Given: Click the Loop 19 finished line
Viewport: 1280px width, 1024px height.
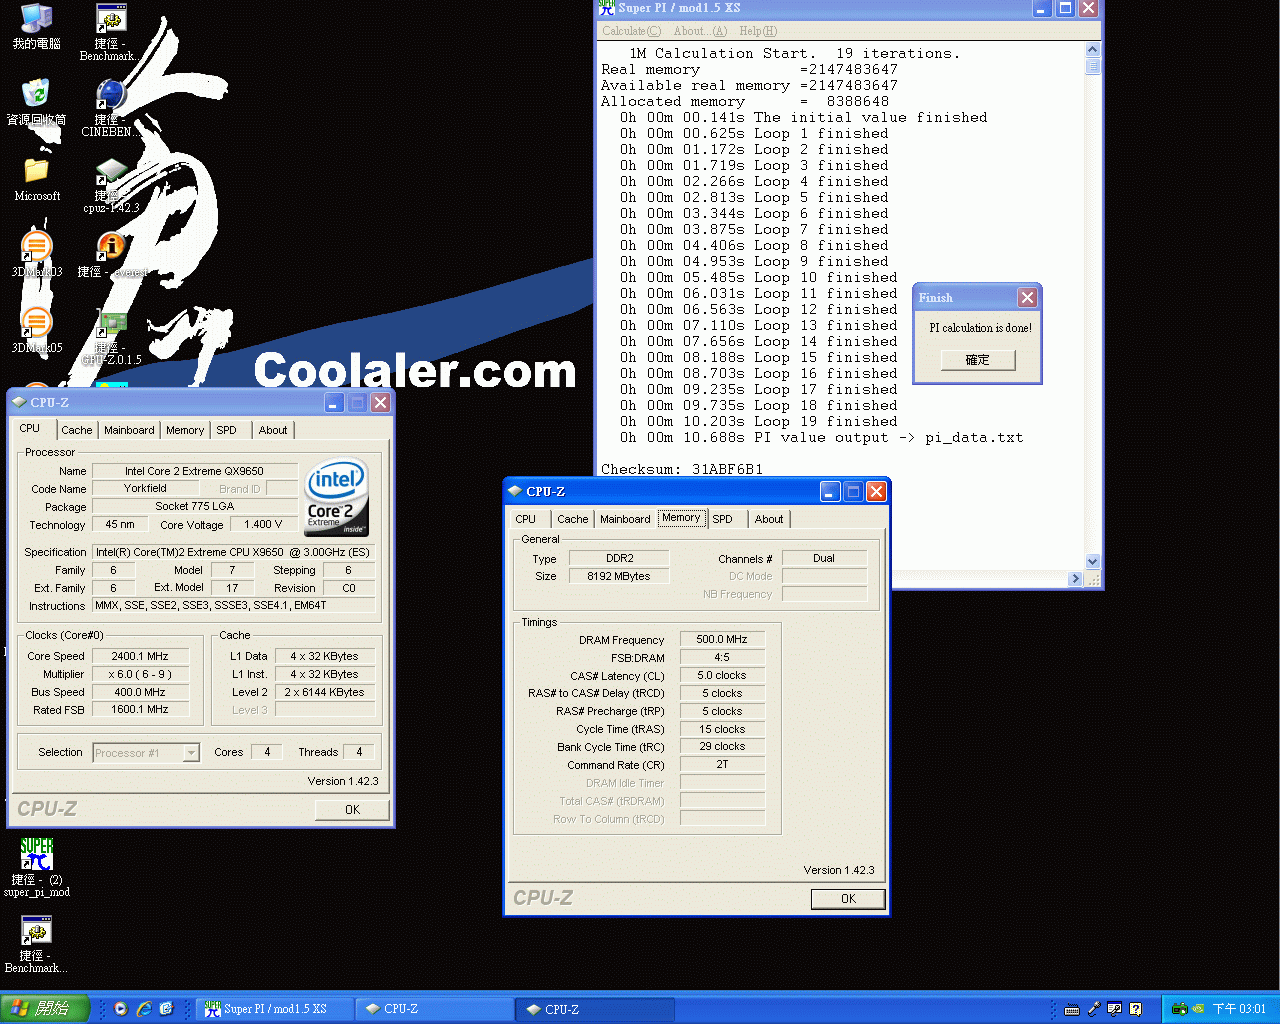Looking at the screenshot, I should 758,421.
